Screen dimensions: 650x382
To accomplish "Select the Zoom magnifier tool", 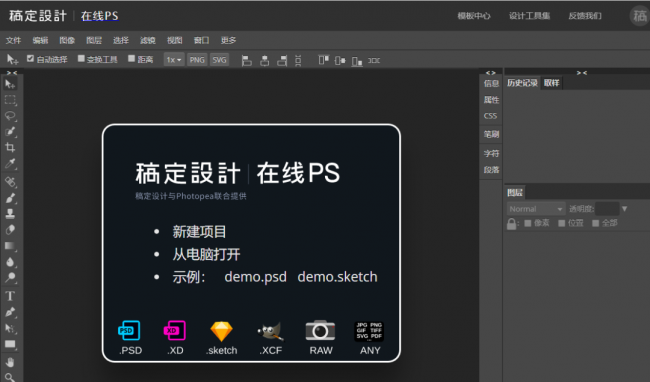I will coord(10,377).
